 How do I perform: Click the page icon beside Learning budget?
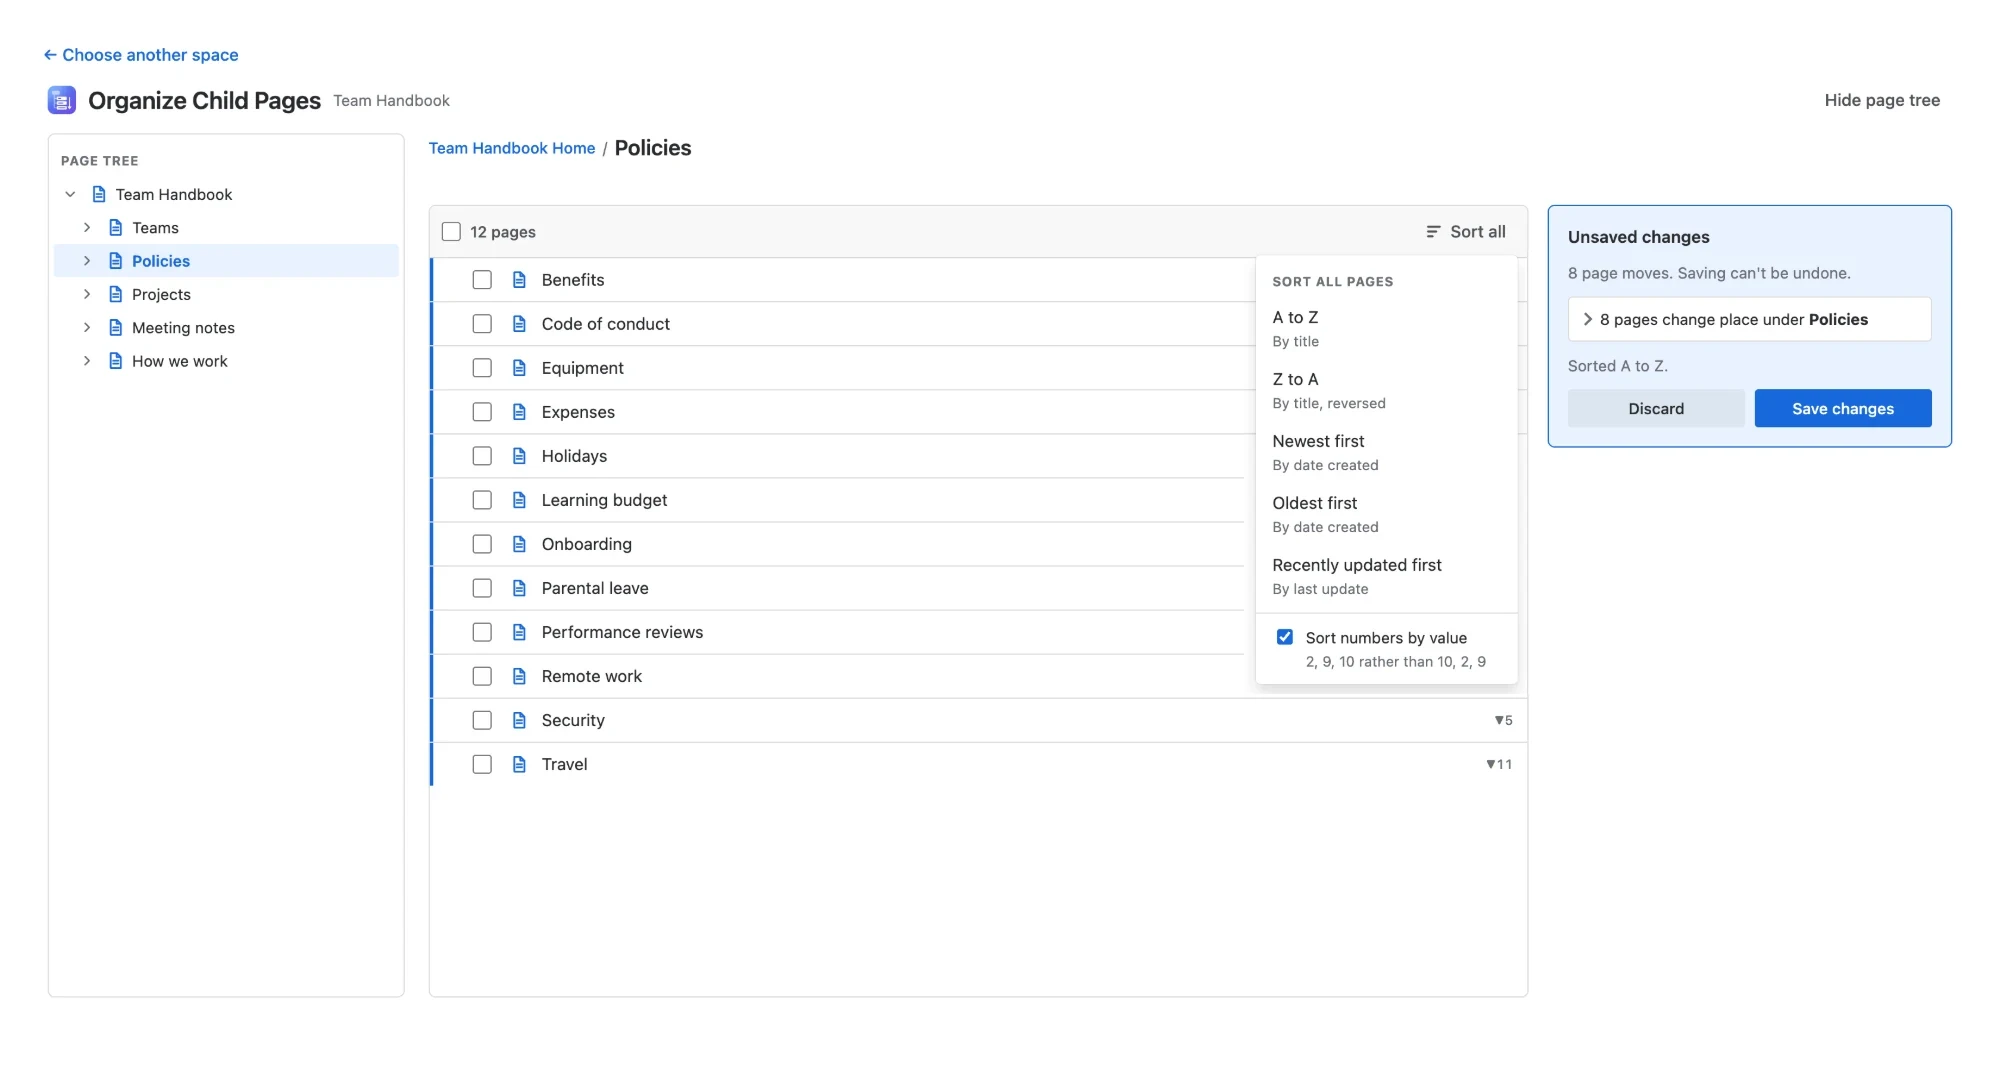[x=519, y=500]
